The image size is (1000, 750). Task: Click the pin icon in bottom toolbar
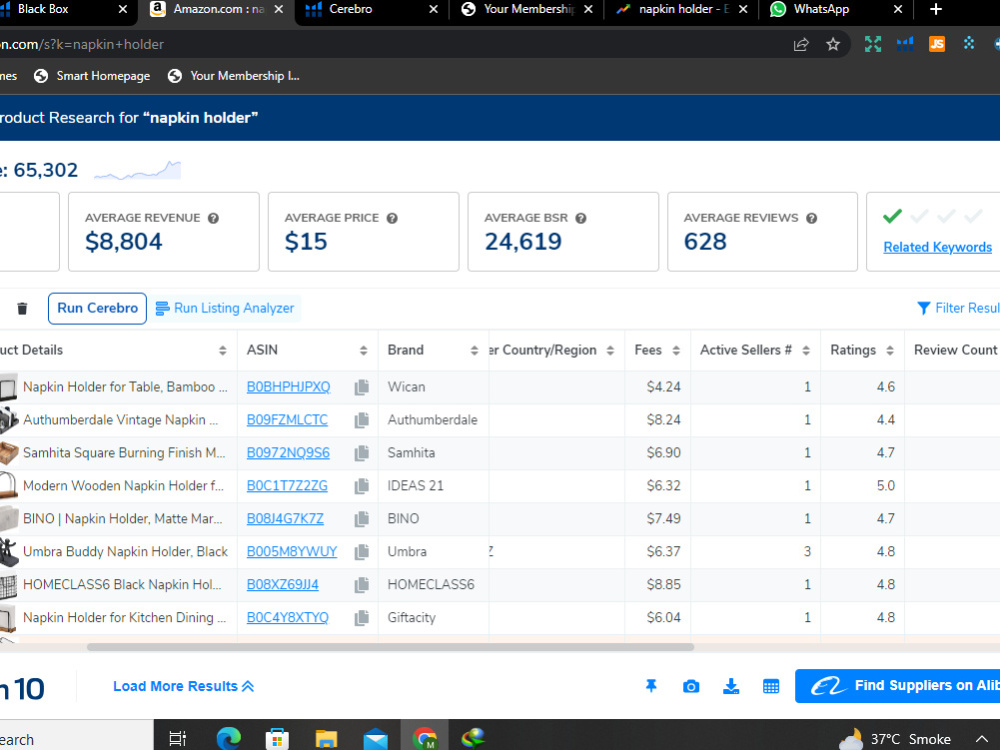[651, 686]
